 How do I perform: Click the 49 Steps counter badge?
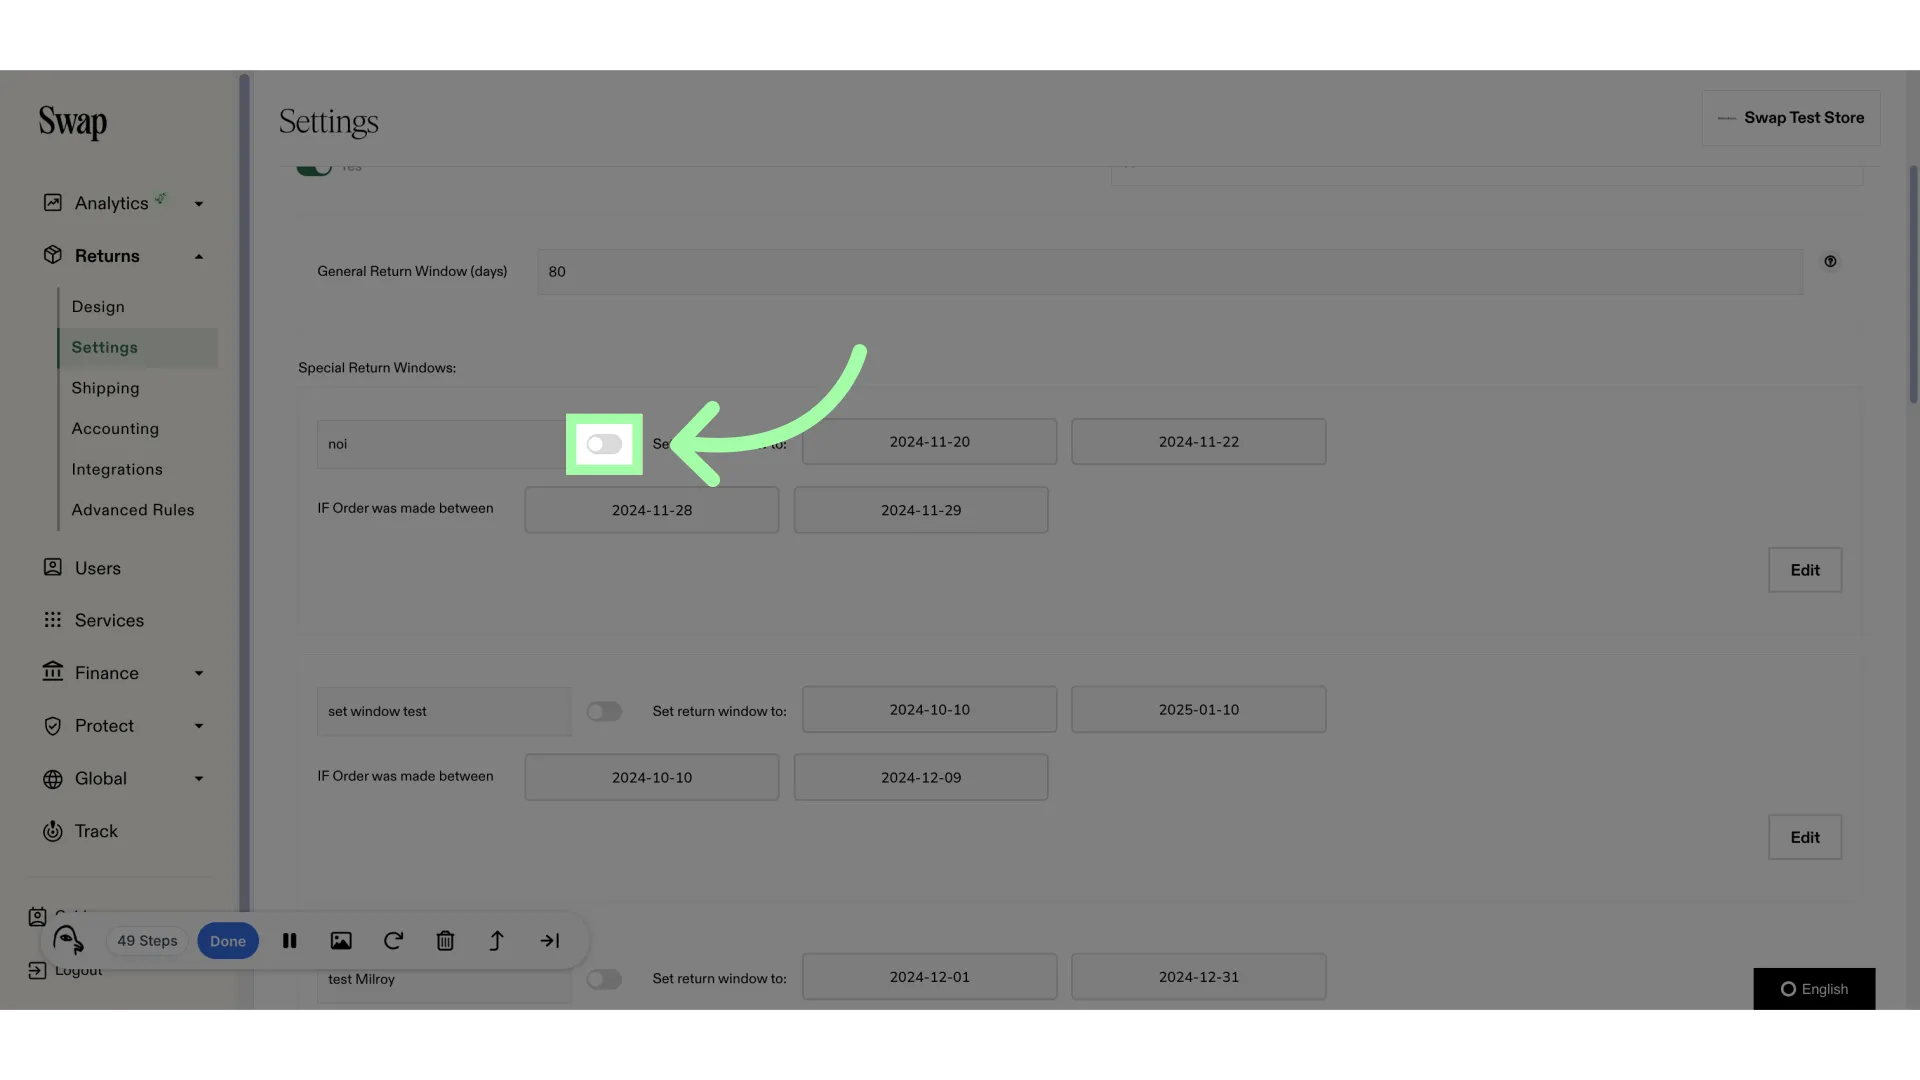tap(147, 941)
